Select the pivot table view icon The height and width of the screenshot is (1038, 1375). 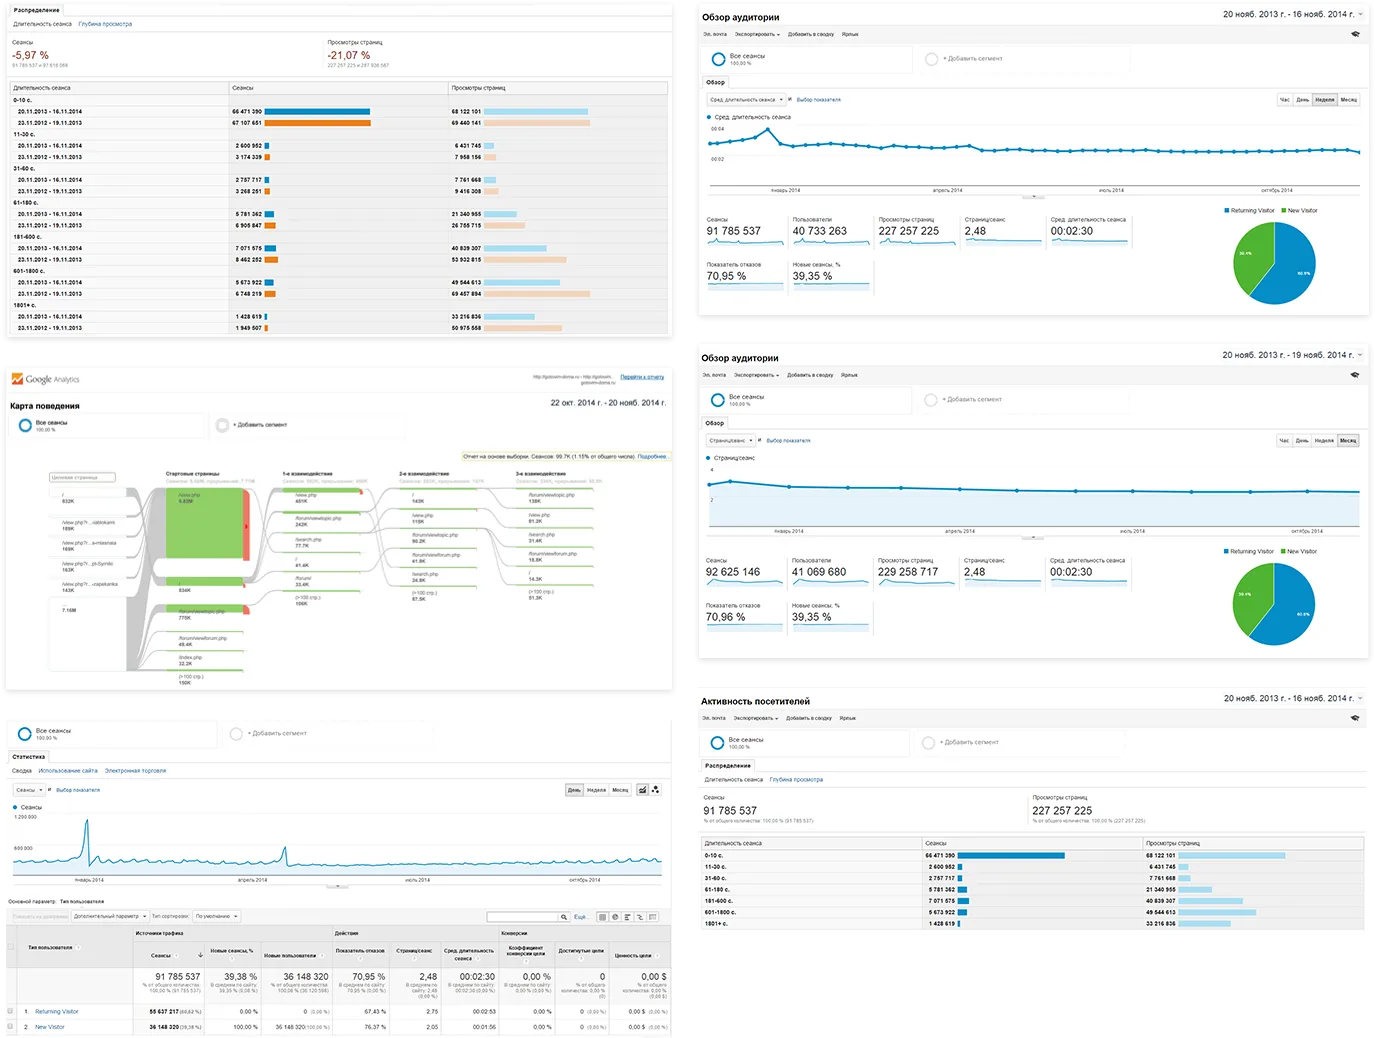pos(652,917)
